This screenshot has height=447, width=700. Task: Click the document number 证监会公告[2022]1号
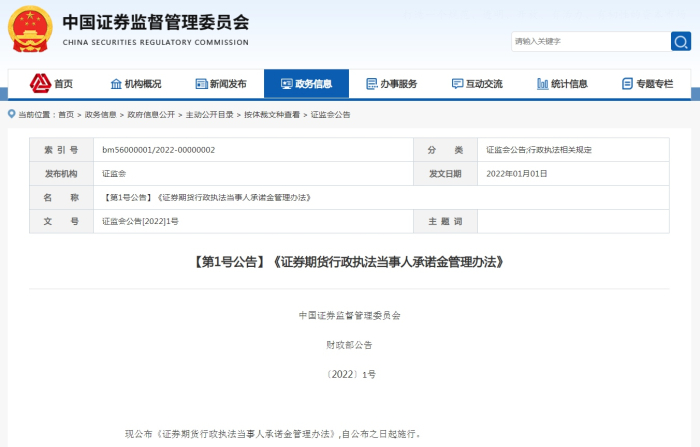(140, 221)
